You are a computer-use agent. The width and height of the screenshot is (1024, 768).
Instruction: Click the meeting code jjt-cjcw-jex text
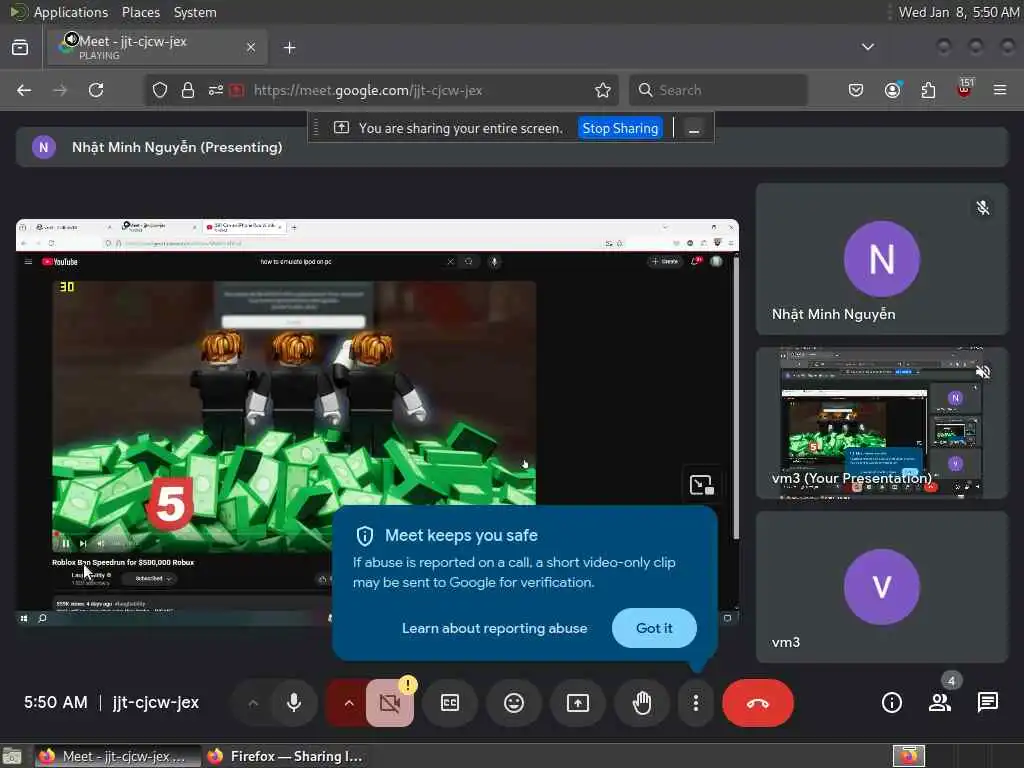(x=155, y=703)
